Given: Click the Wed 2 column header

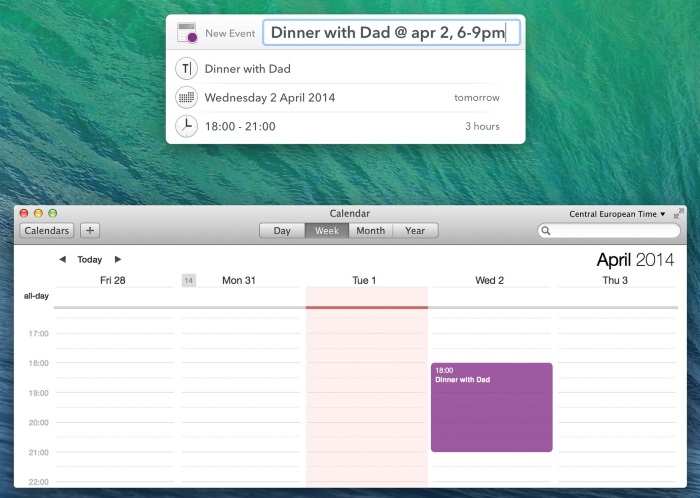Looking at the screenshot, I should 489,280.
